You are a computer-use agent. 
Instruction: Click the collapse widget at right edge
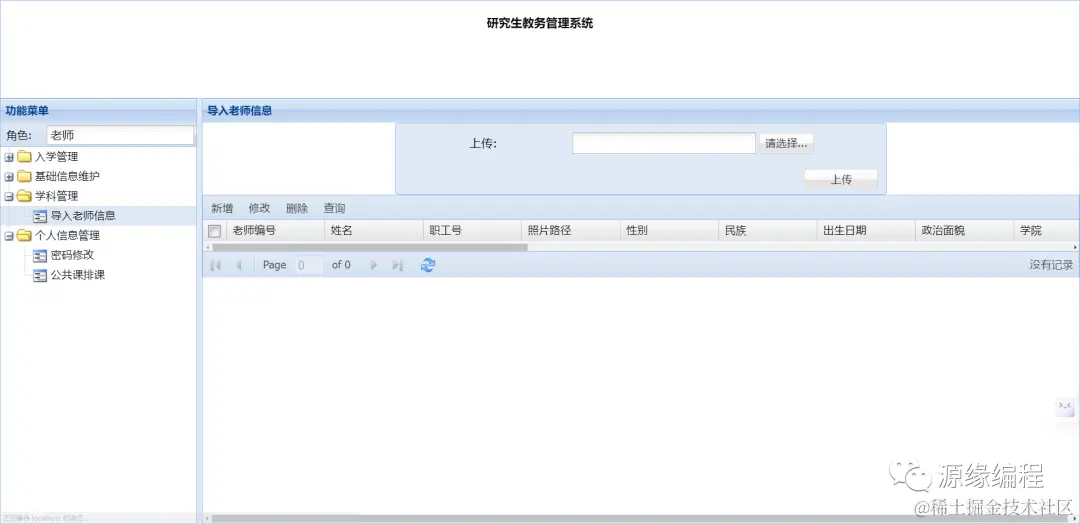click(x=1065, y=406)
